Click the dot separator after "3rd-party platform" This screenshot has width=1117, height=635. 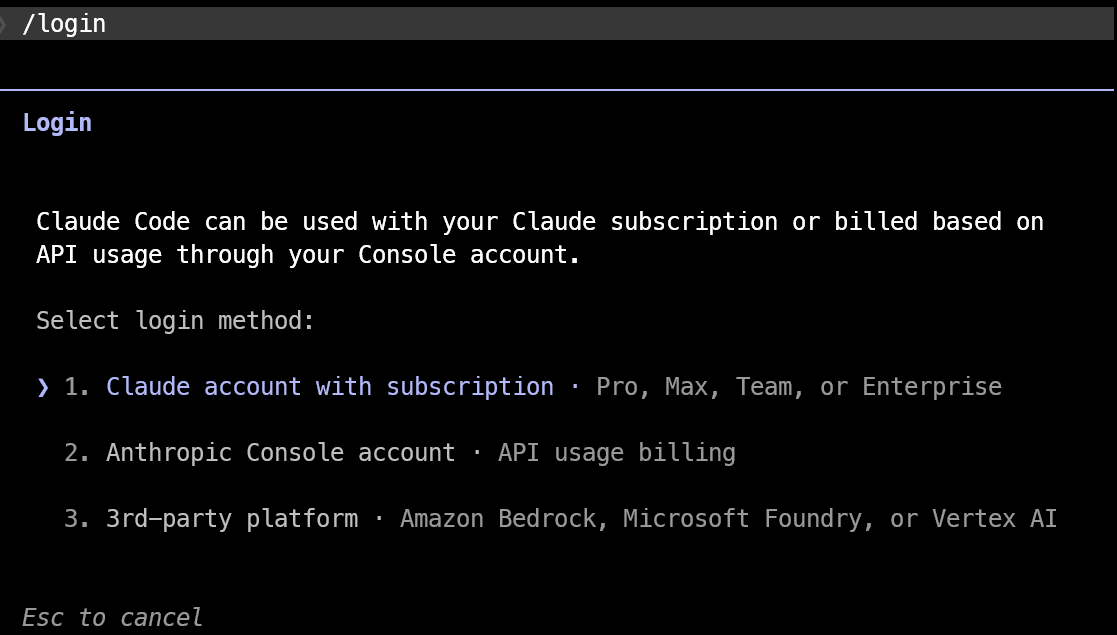point(379,519)
